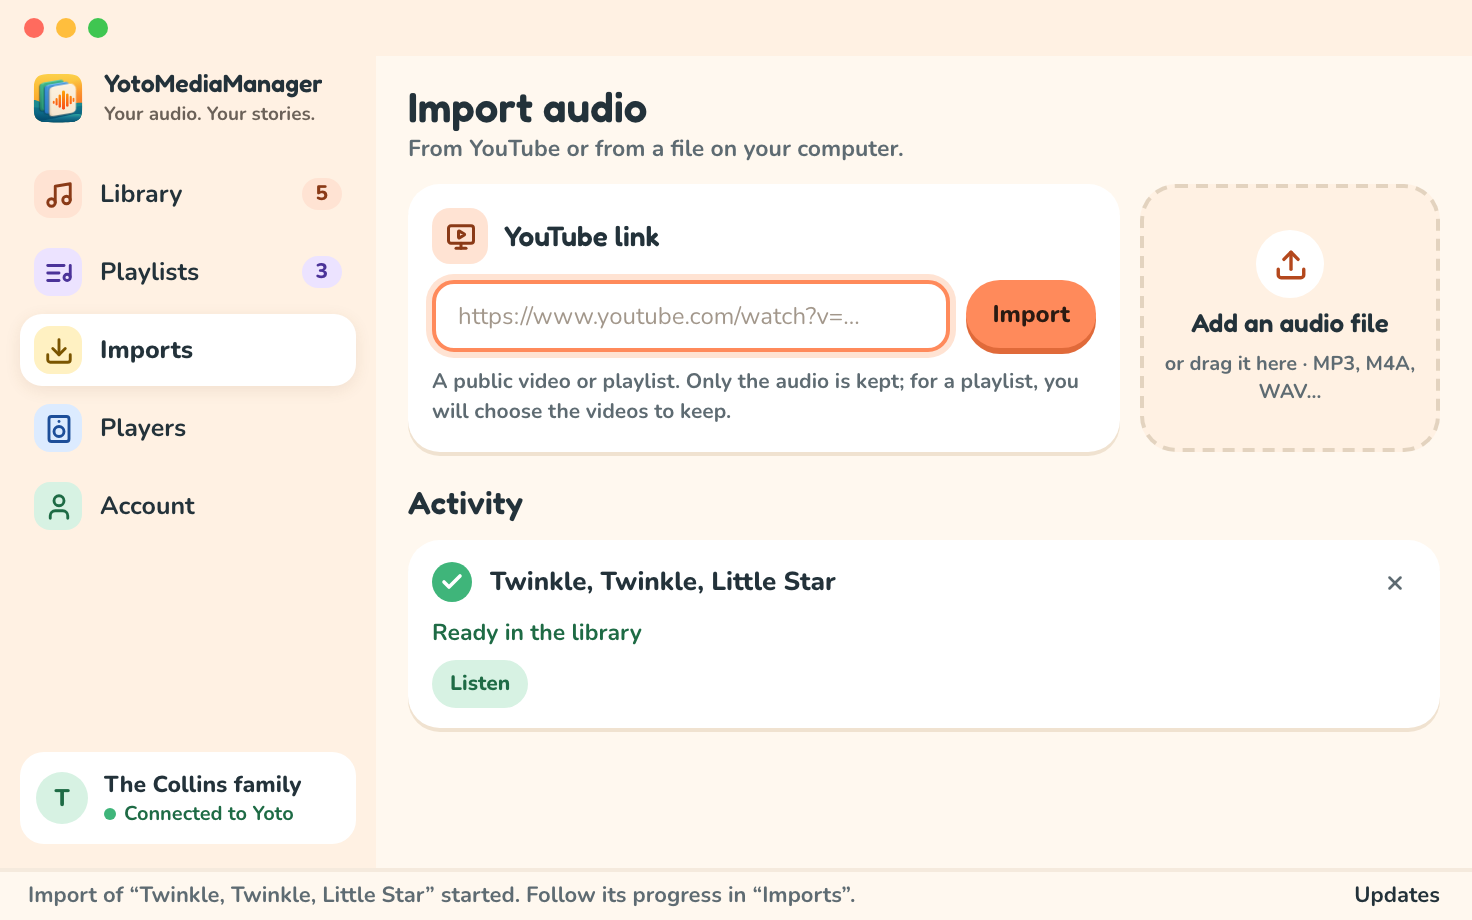Open the Account page
The height and width of the screenshot is (920, 1472).
click(188, 506)
